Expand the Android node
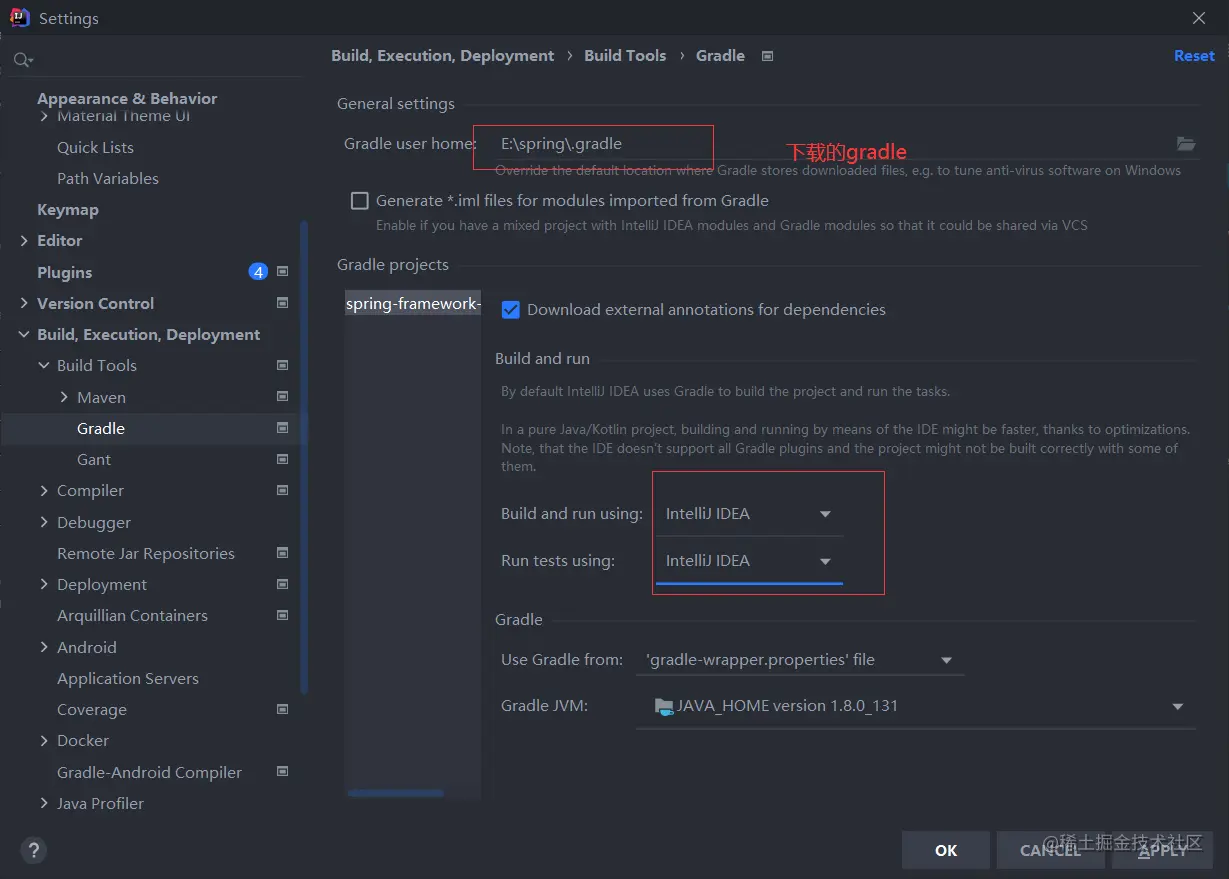The width and height of the screenshot is (1229, 879). point(44,647)
